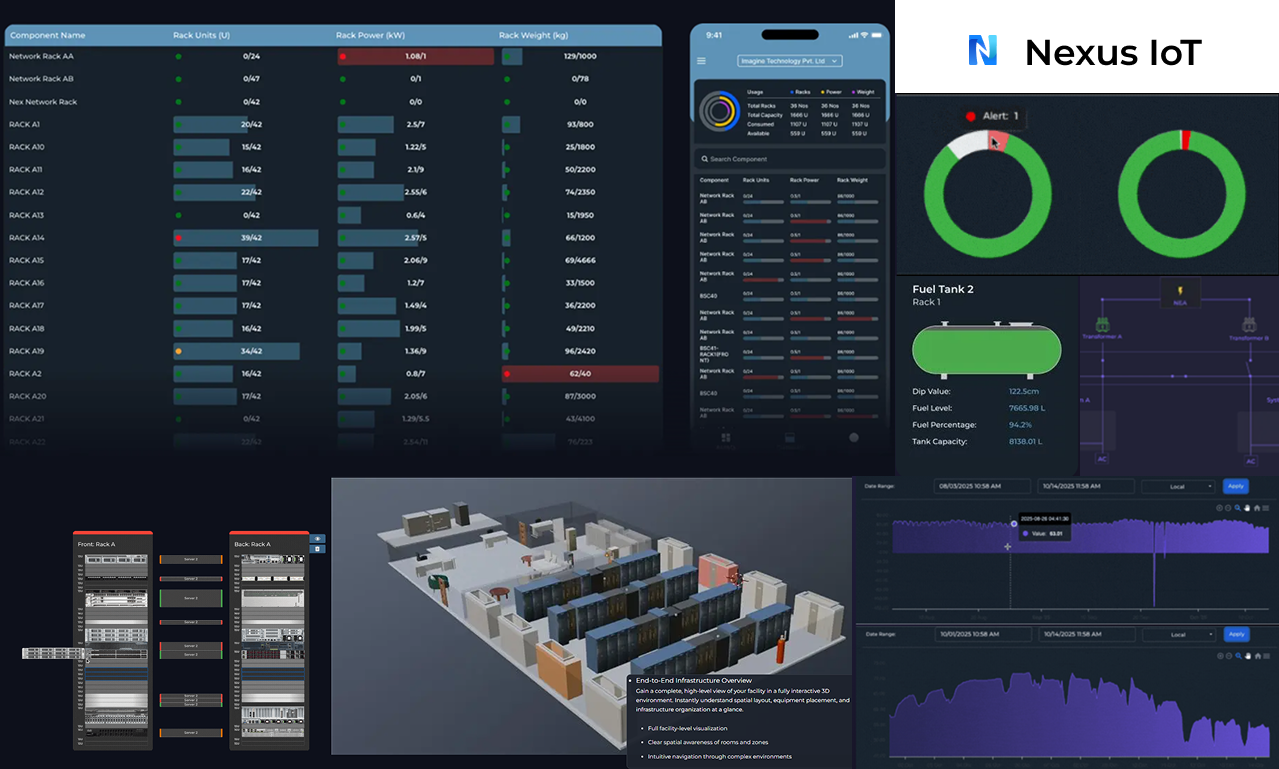This screenshot has height=769, width=1279.
Task: Click the red Network Rack AA power bar 1.08/1
Action: tap(416, 56)
